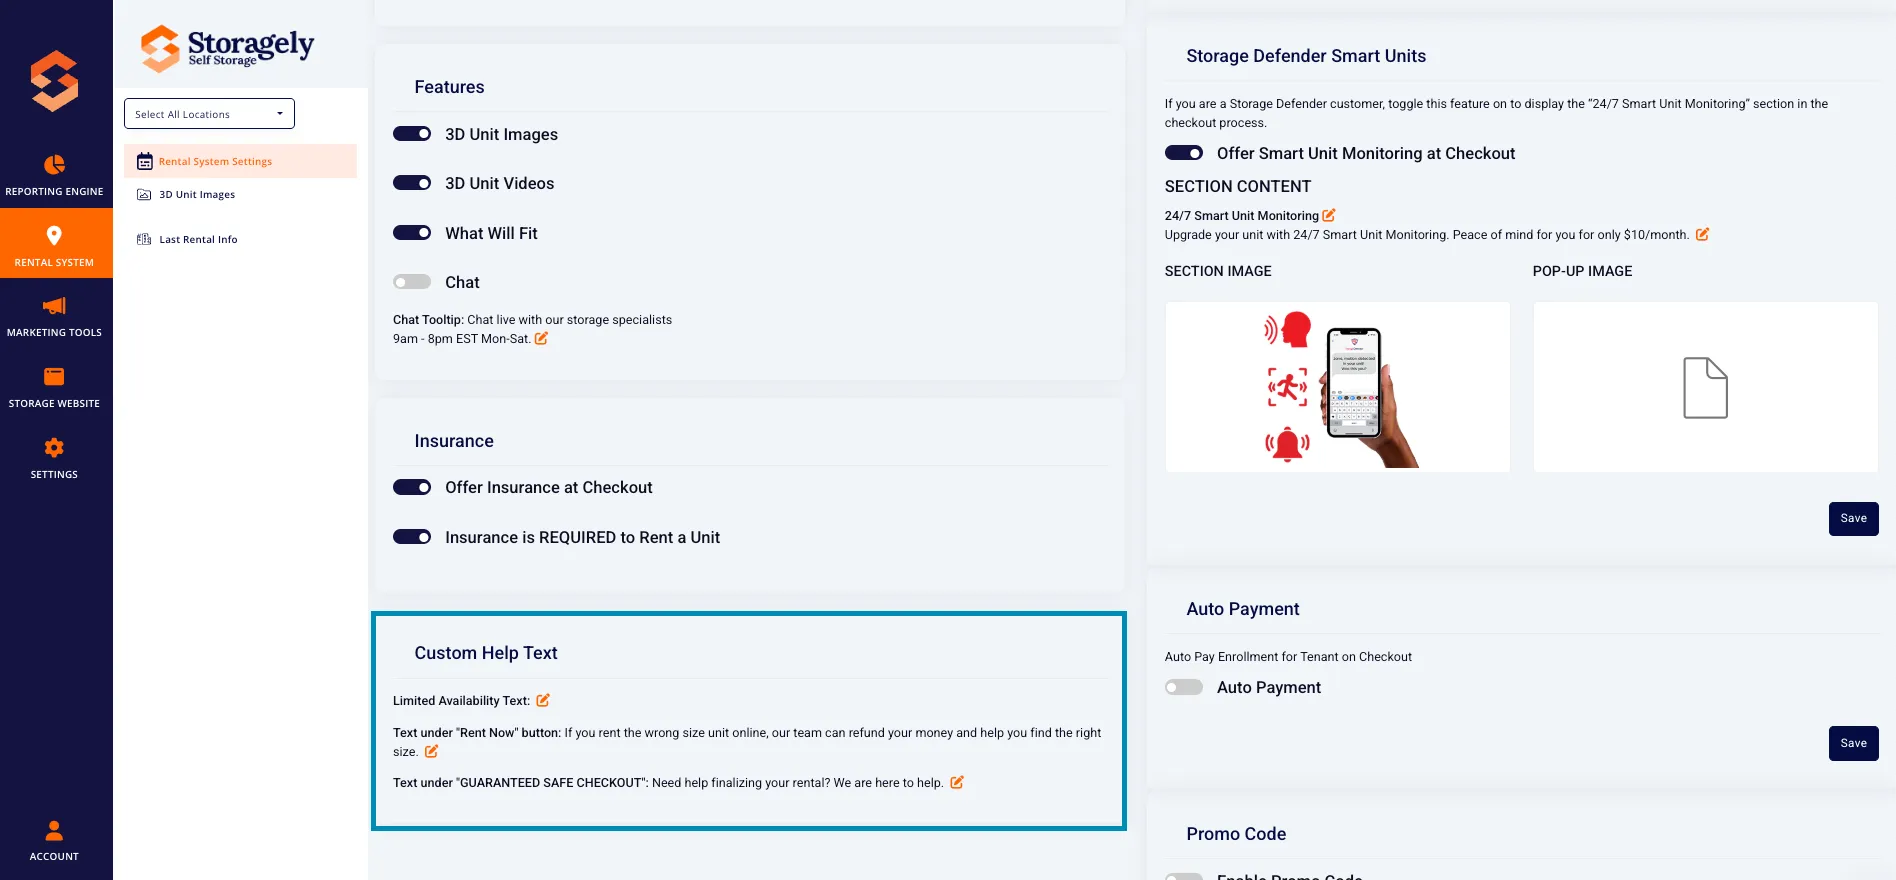
Task: Edit the text under "Rent Now" button
Action: [x=432, y=751]
